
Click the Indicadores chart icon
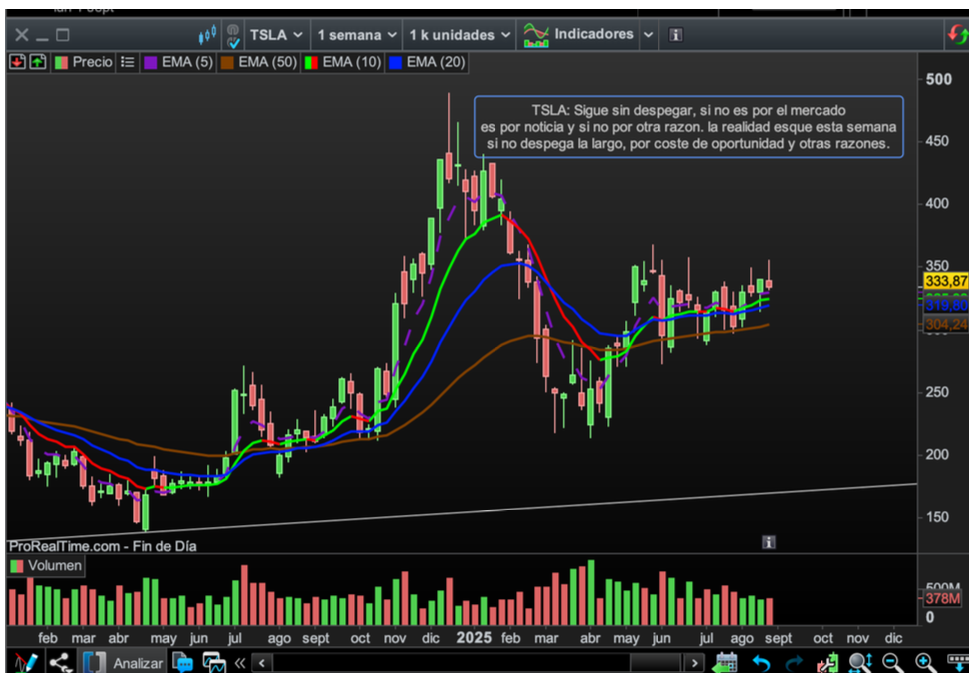pos(537,35)
